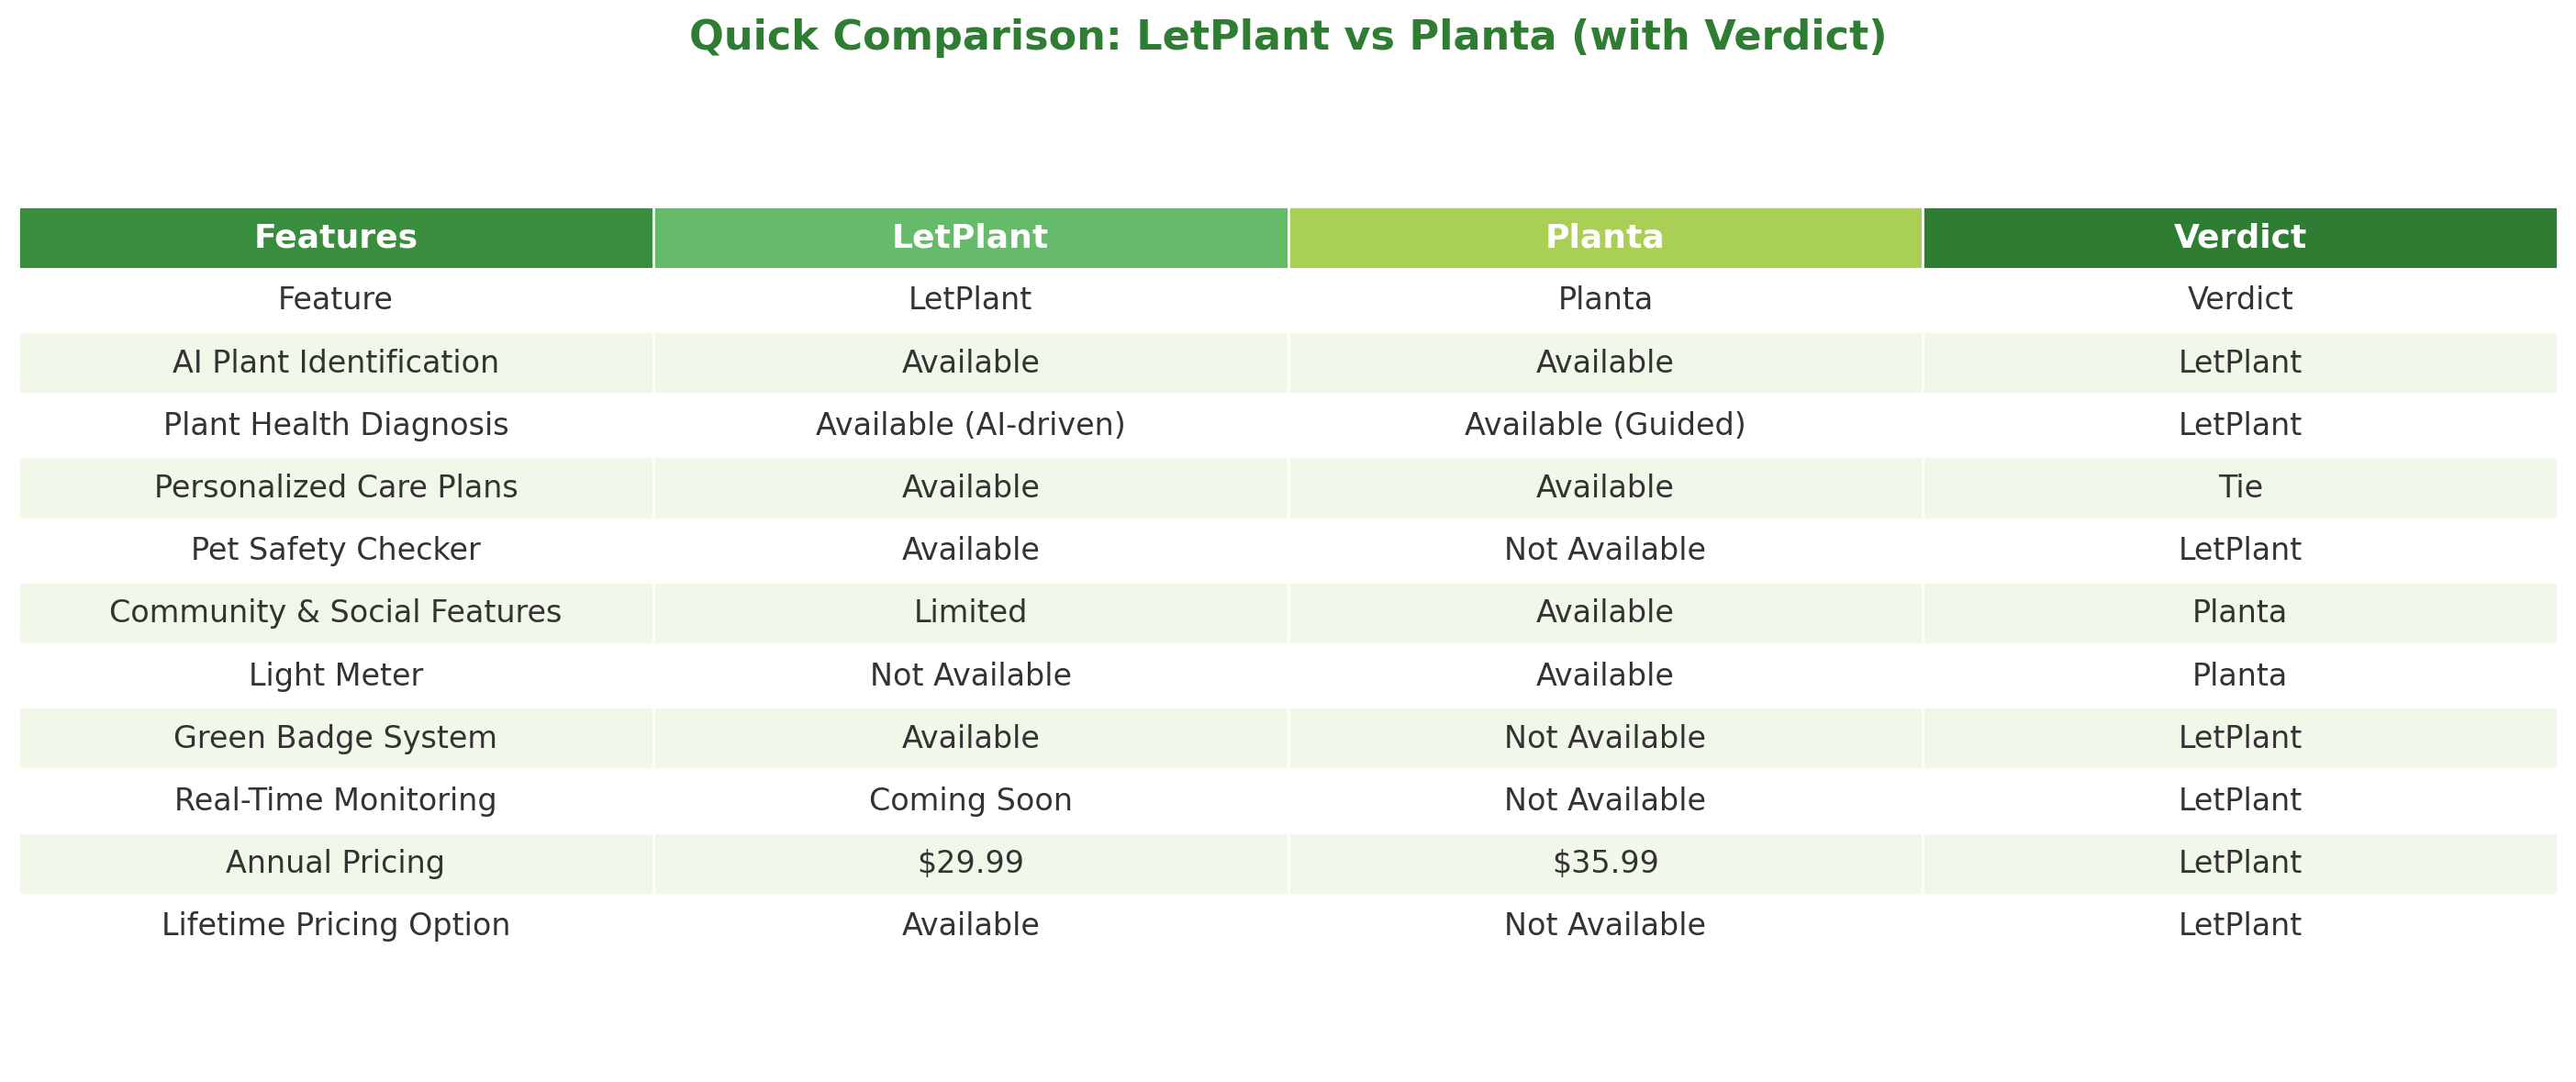Select the 'Plant Health Diagnosis' row label
The image size is (2576, 1082).
tap(336, 425)
